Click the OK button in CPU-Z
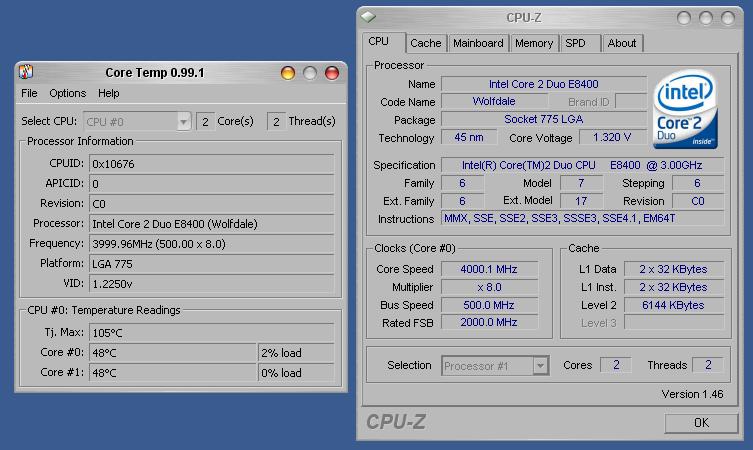The width and height of the screenshot is (753, 450). point(701,423)
